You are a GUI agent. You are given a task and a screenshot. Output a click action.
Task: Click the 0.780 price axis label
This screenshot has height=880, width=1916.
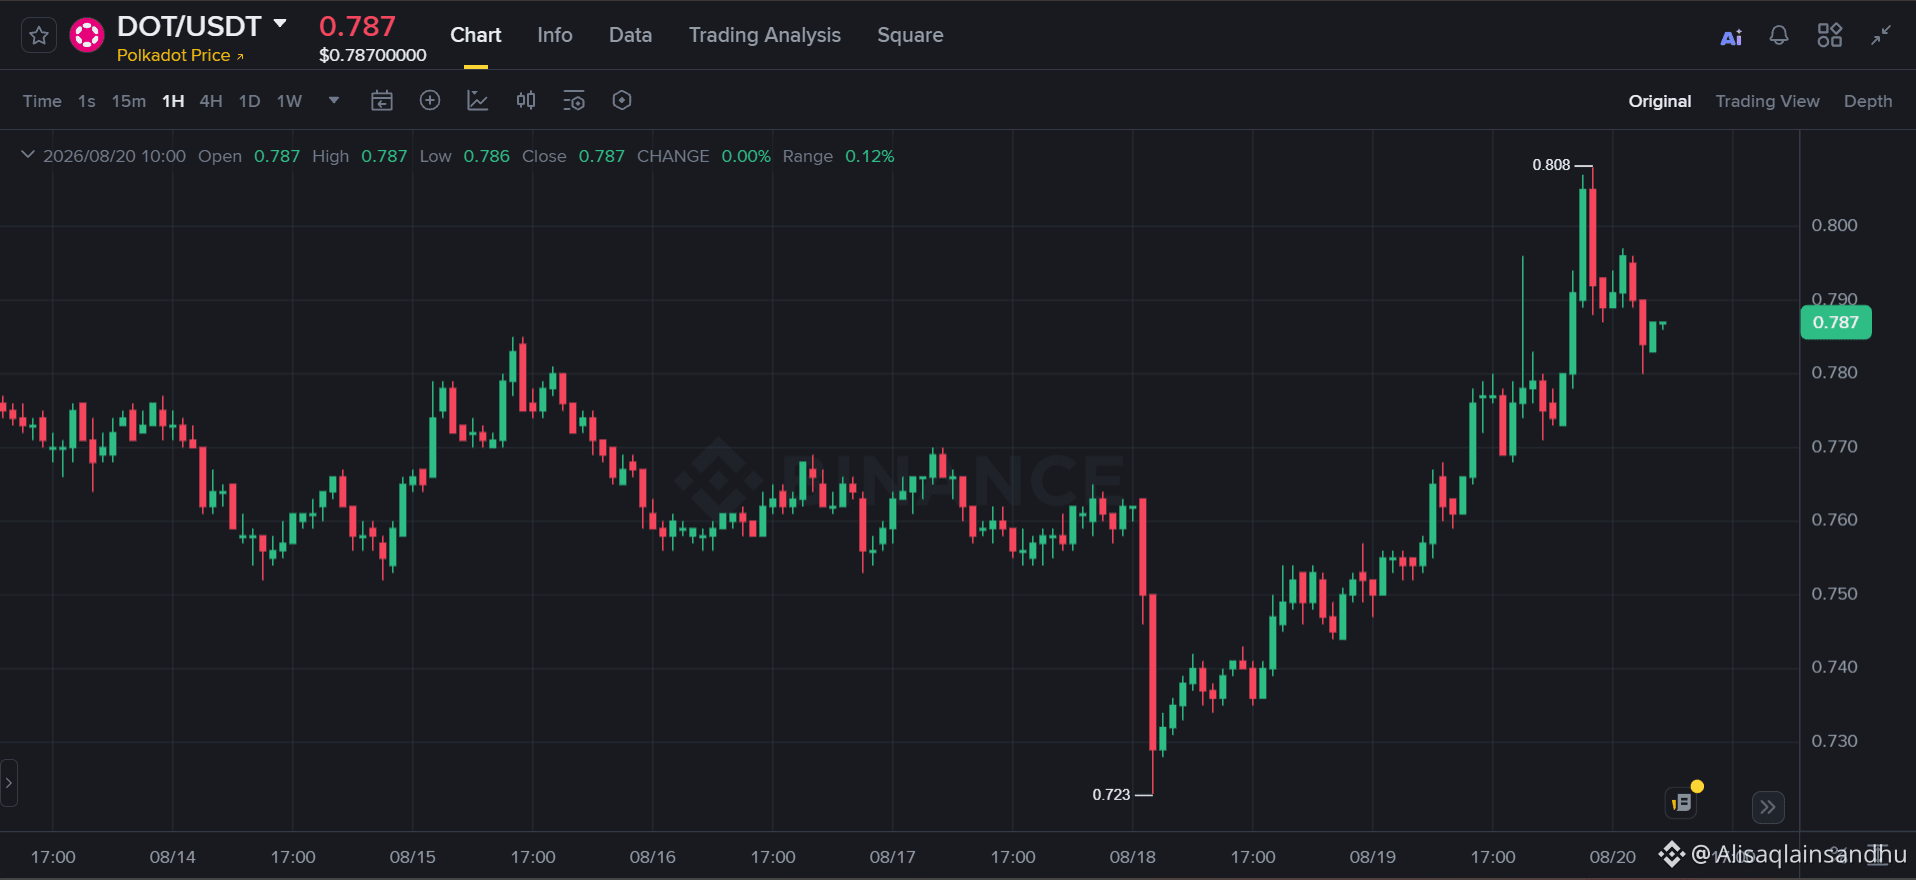(x=1834, y=372)
